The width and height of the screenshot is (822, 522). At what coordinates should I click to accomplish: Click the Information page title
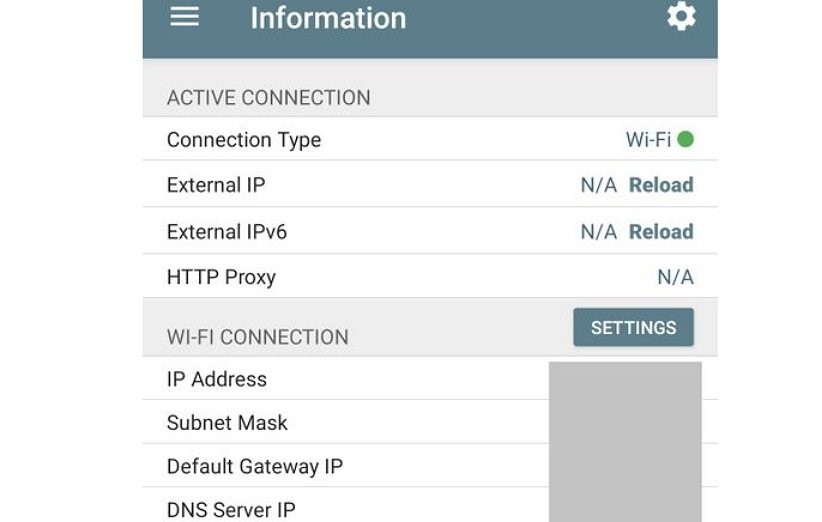(x=328, y=18)
